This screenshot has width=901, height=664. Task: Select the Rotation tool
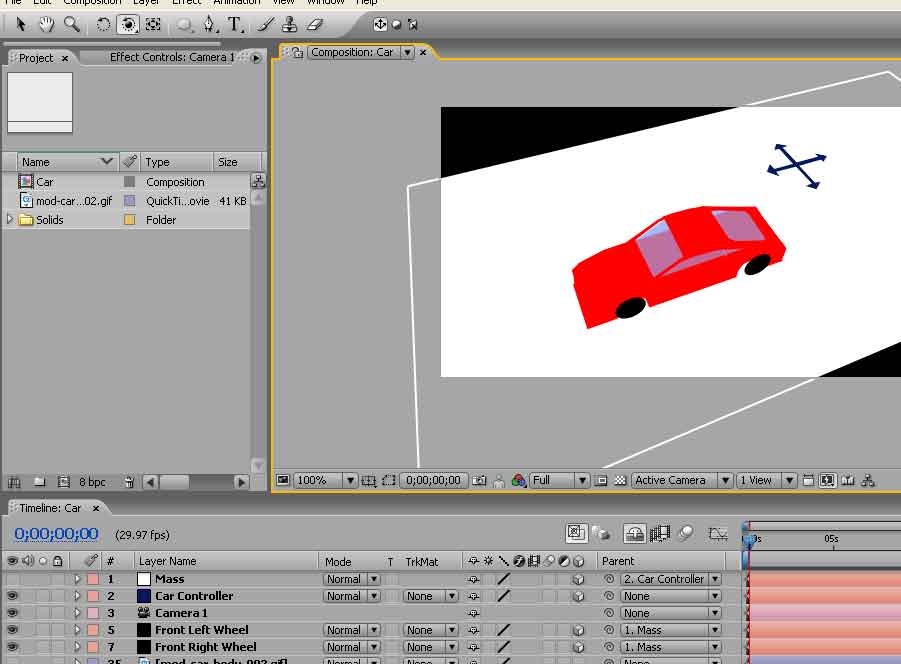(103, 24)
